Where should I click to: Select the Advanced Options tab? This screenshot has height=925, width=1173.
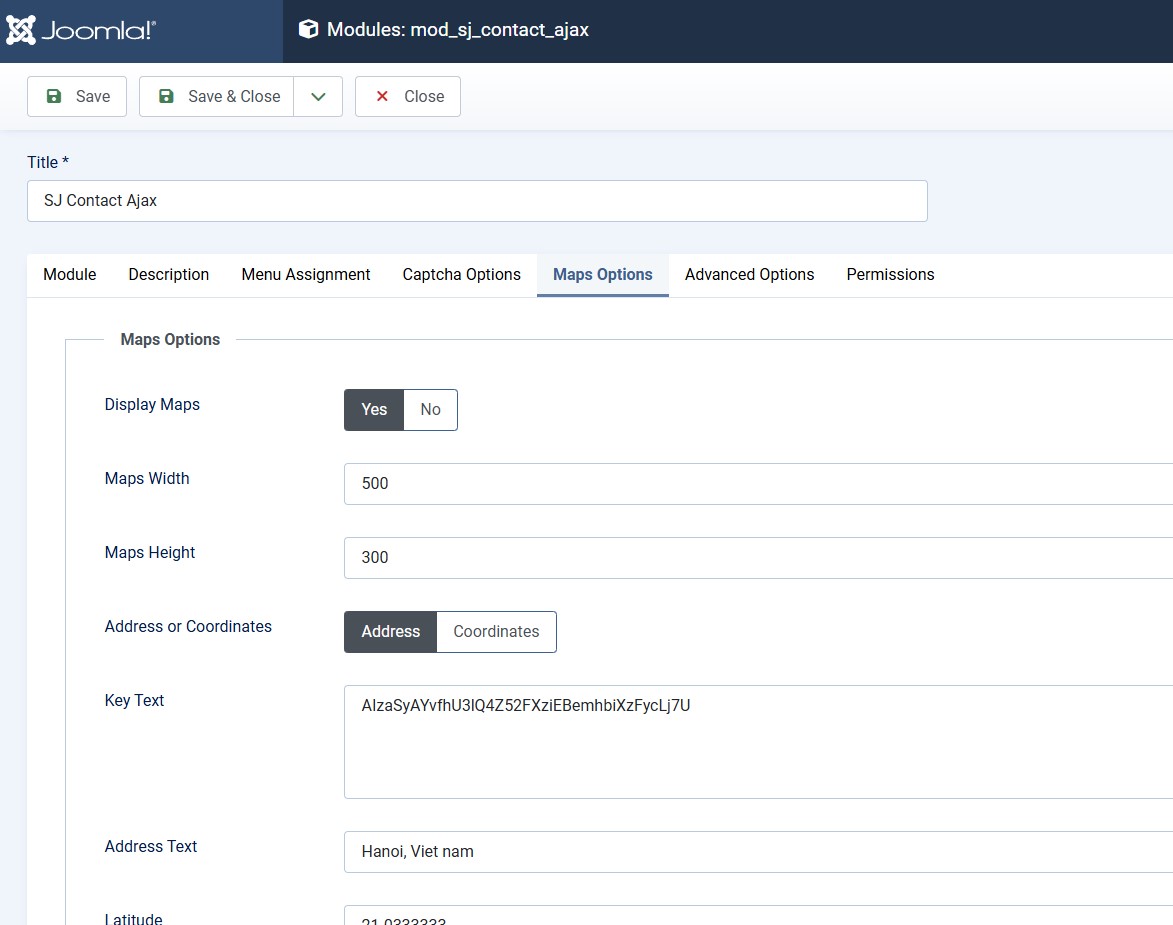click(749, 275)
